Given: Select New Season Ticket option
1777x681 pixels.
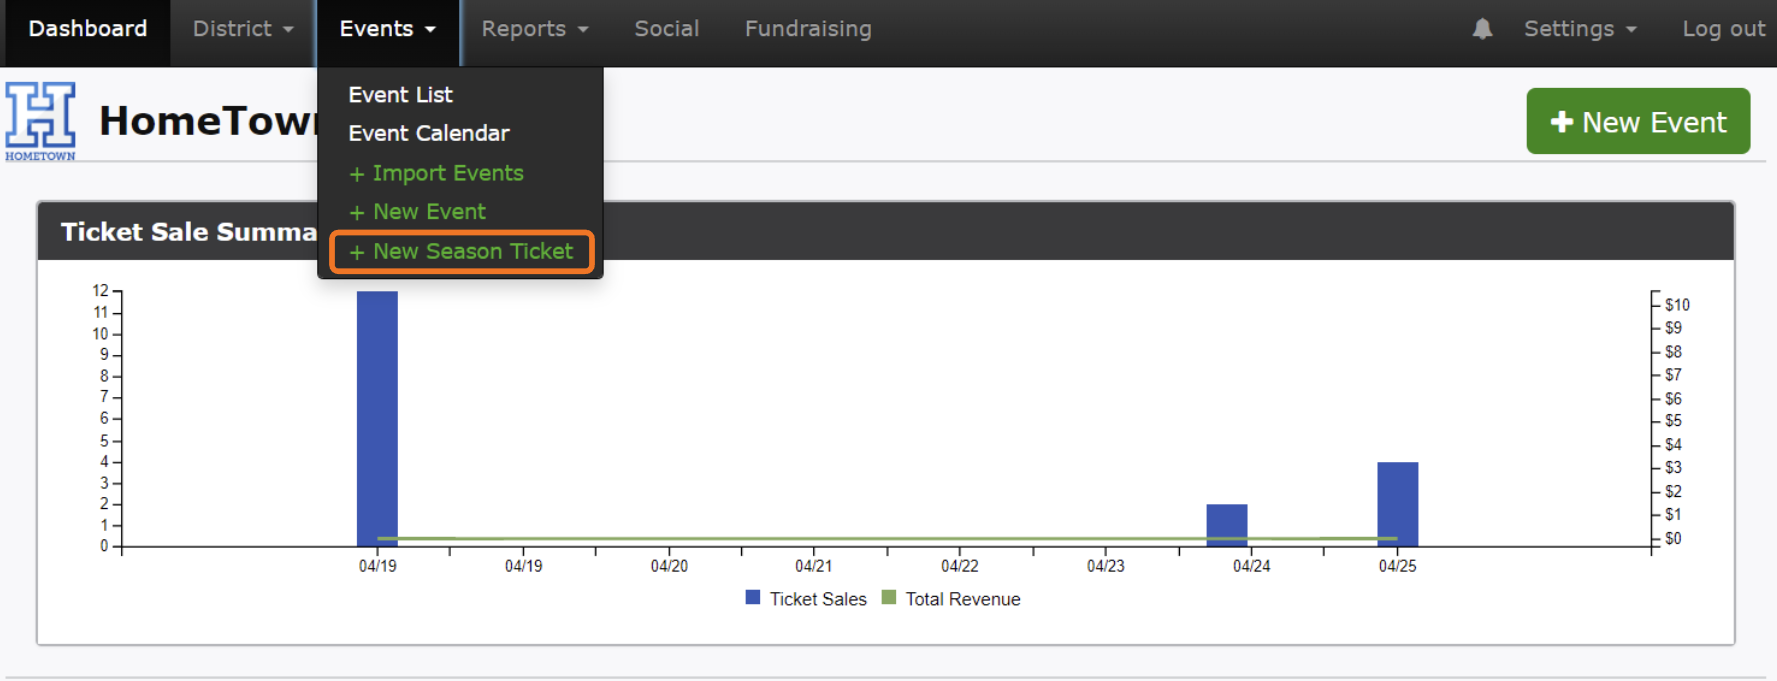Looking at the screenshot, I should click(462, 252).
